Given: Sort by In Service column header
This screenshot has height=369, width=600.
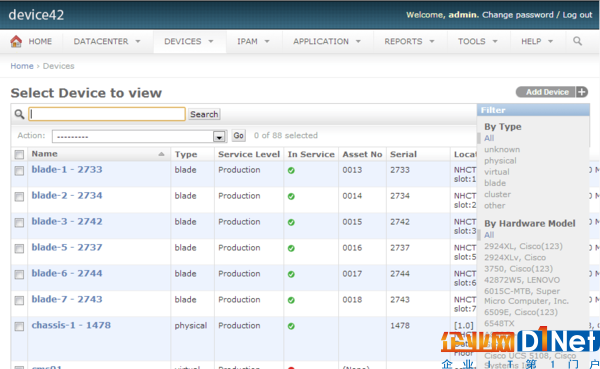Looking at the screenshot, I should [x=311, y=154].
